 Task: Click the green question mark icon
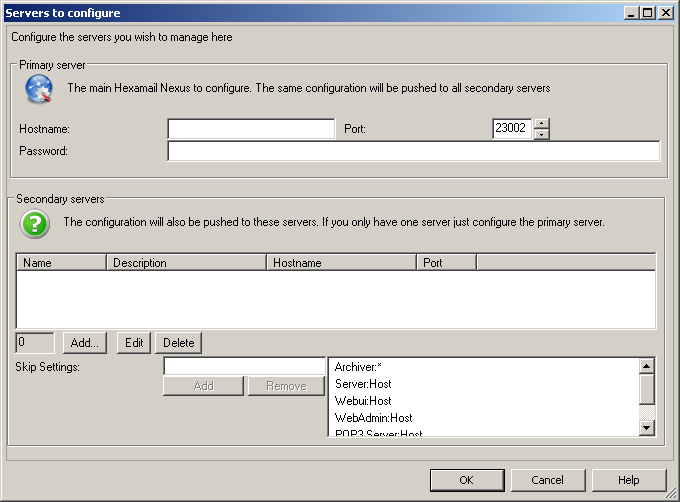point(35,223)
